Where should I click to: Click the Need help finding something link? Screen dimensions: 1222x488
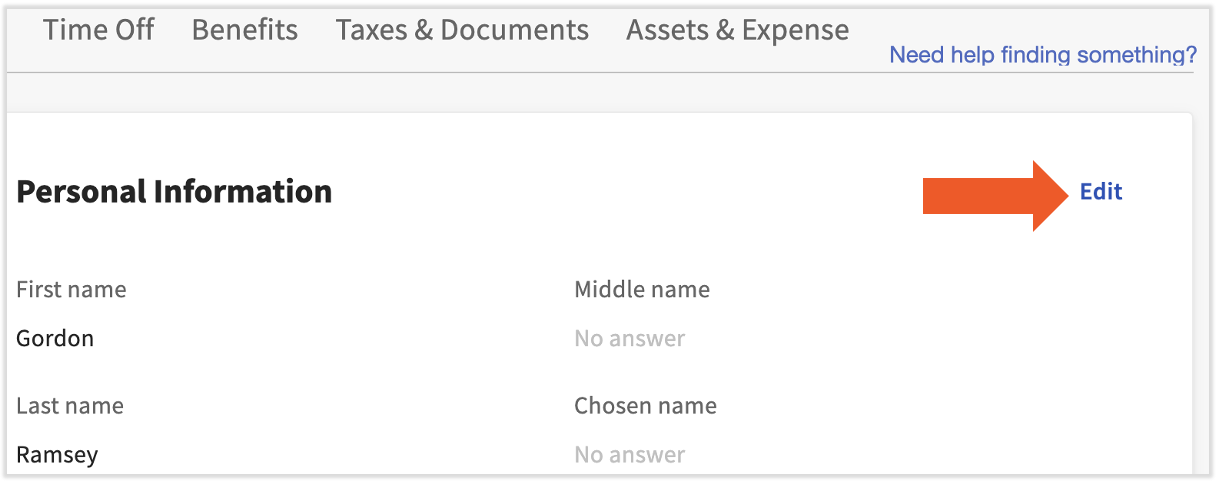pos(1043,55)
